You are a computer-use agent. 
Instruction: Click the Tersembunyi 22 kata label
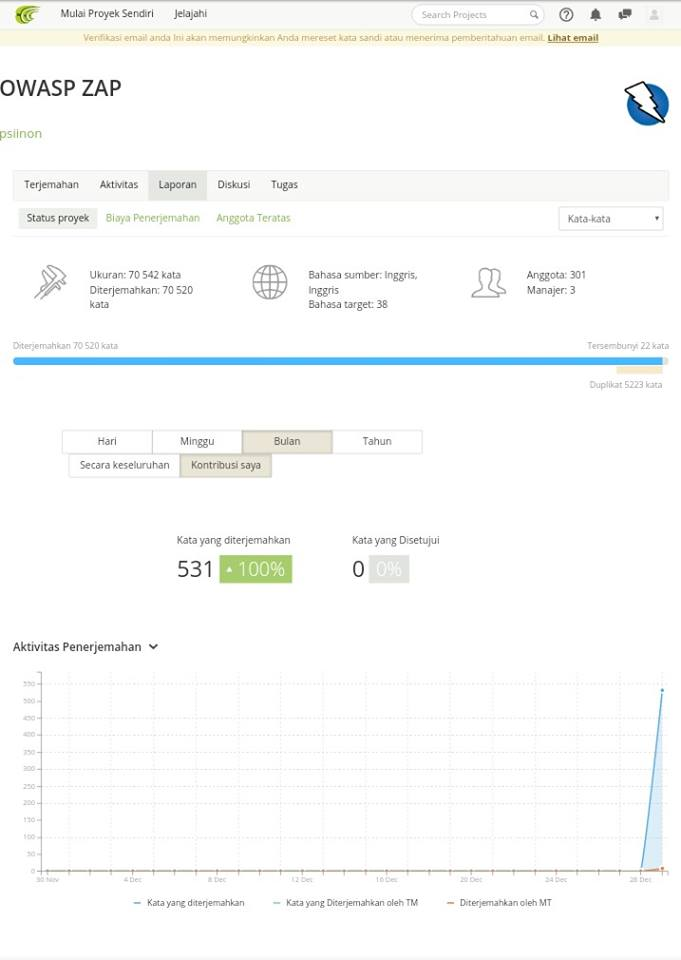pyautogui.click(x=628, y=346)
